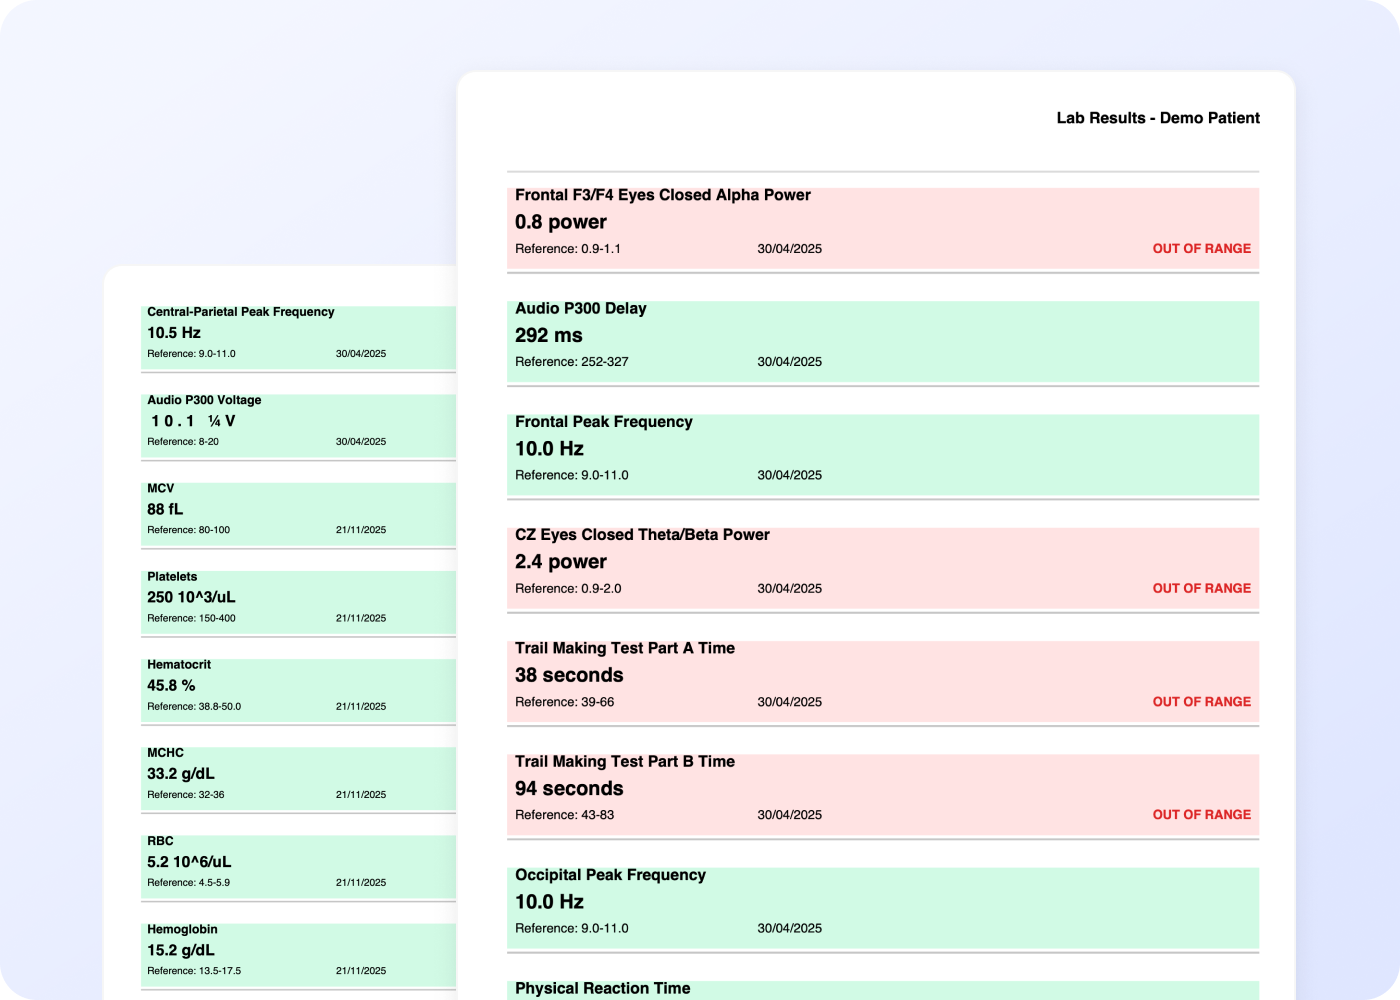Screen dimensions: 1400x1000
Task: Select Trail Making Test Part B Time
Action: pos(883,794)
